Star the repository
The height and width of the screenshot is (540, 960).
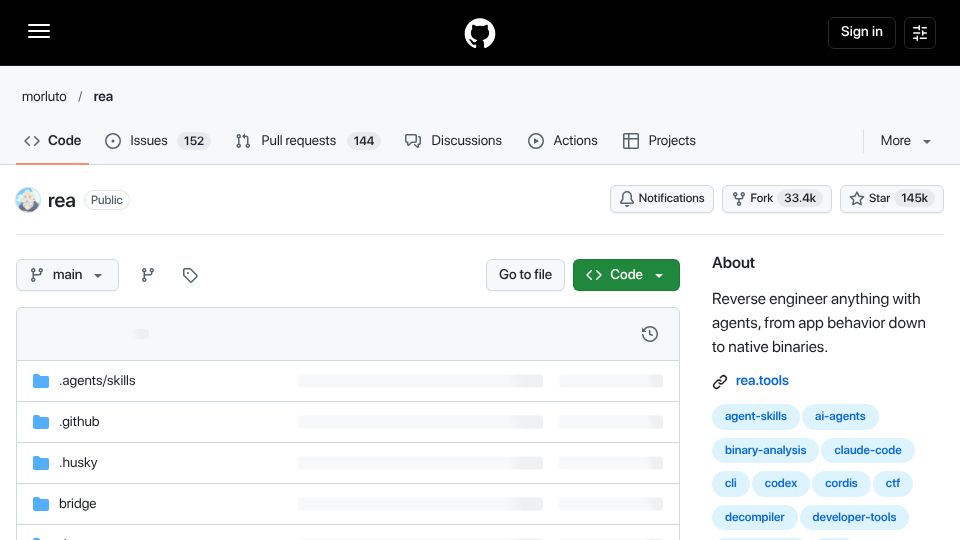point(891,199)
